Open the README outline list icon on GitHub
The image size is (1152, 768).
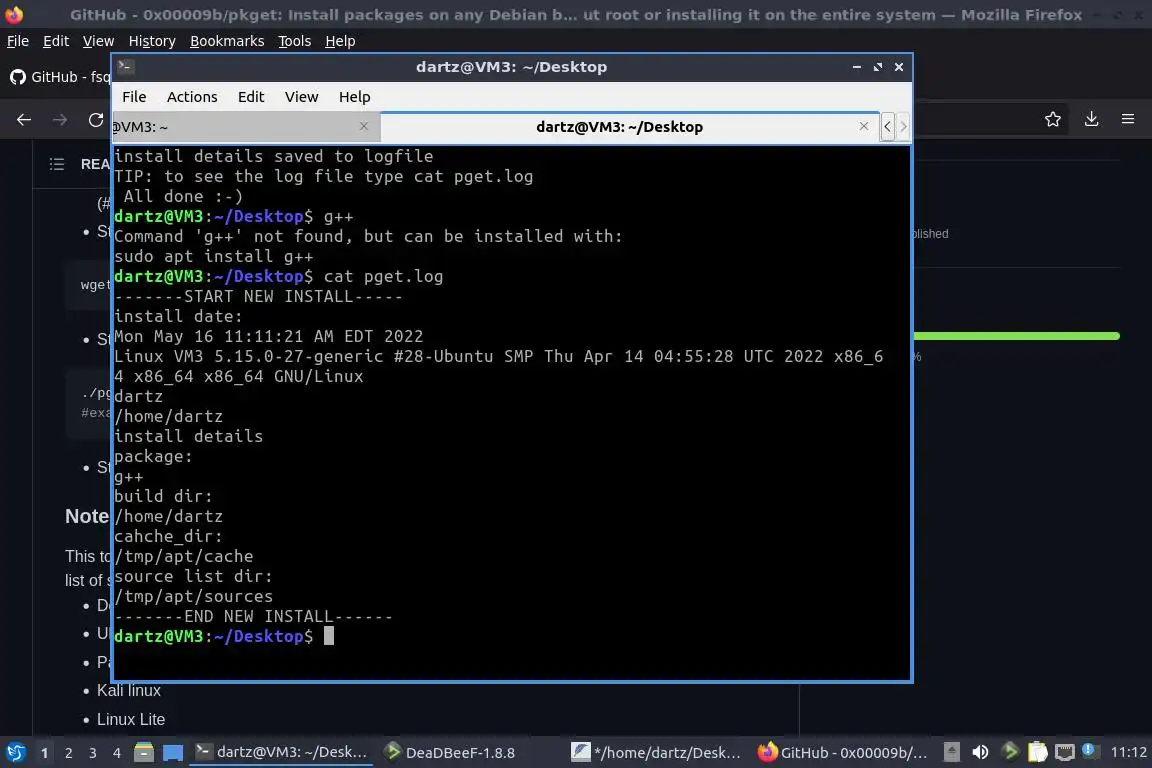(x=57, y=164)
